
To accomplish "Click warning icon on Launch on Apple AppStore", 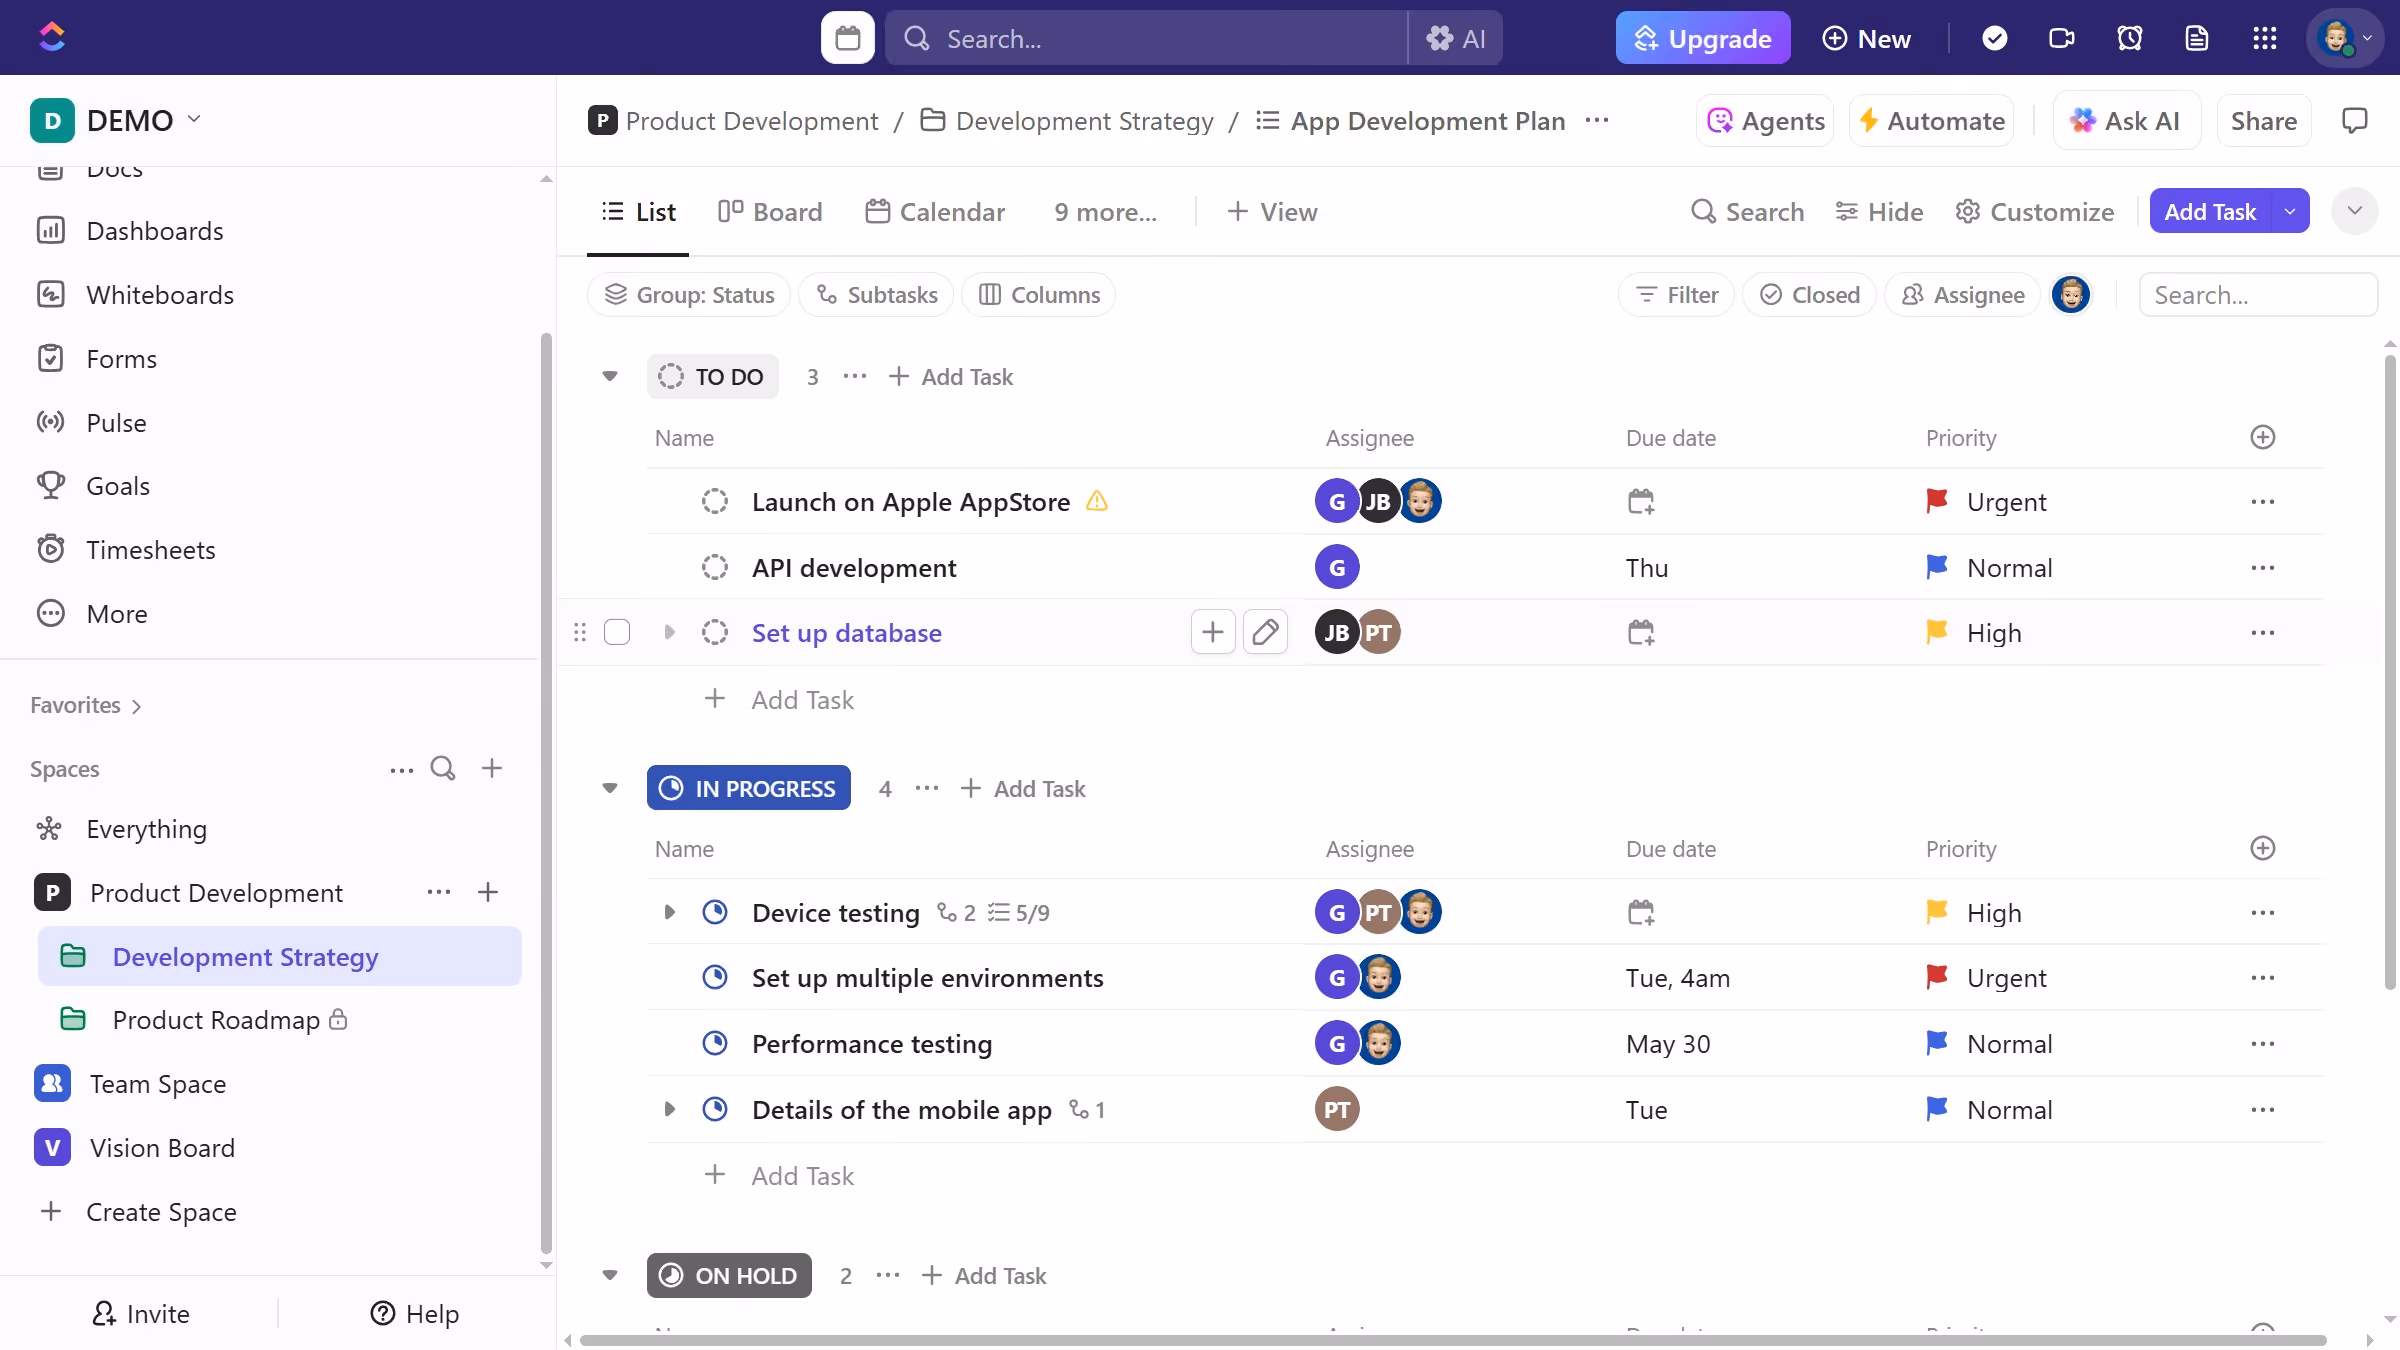I will [1097, 500].
